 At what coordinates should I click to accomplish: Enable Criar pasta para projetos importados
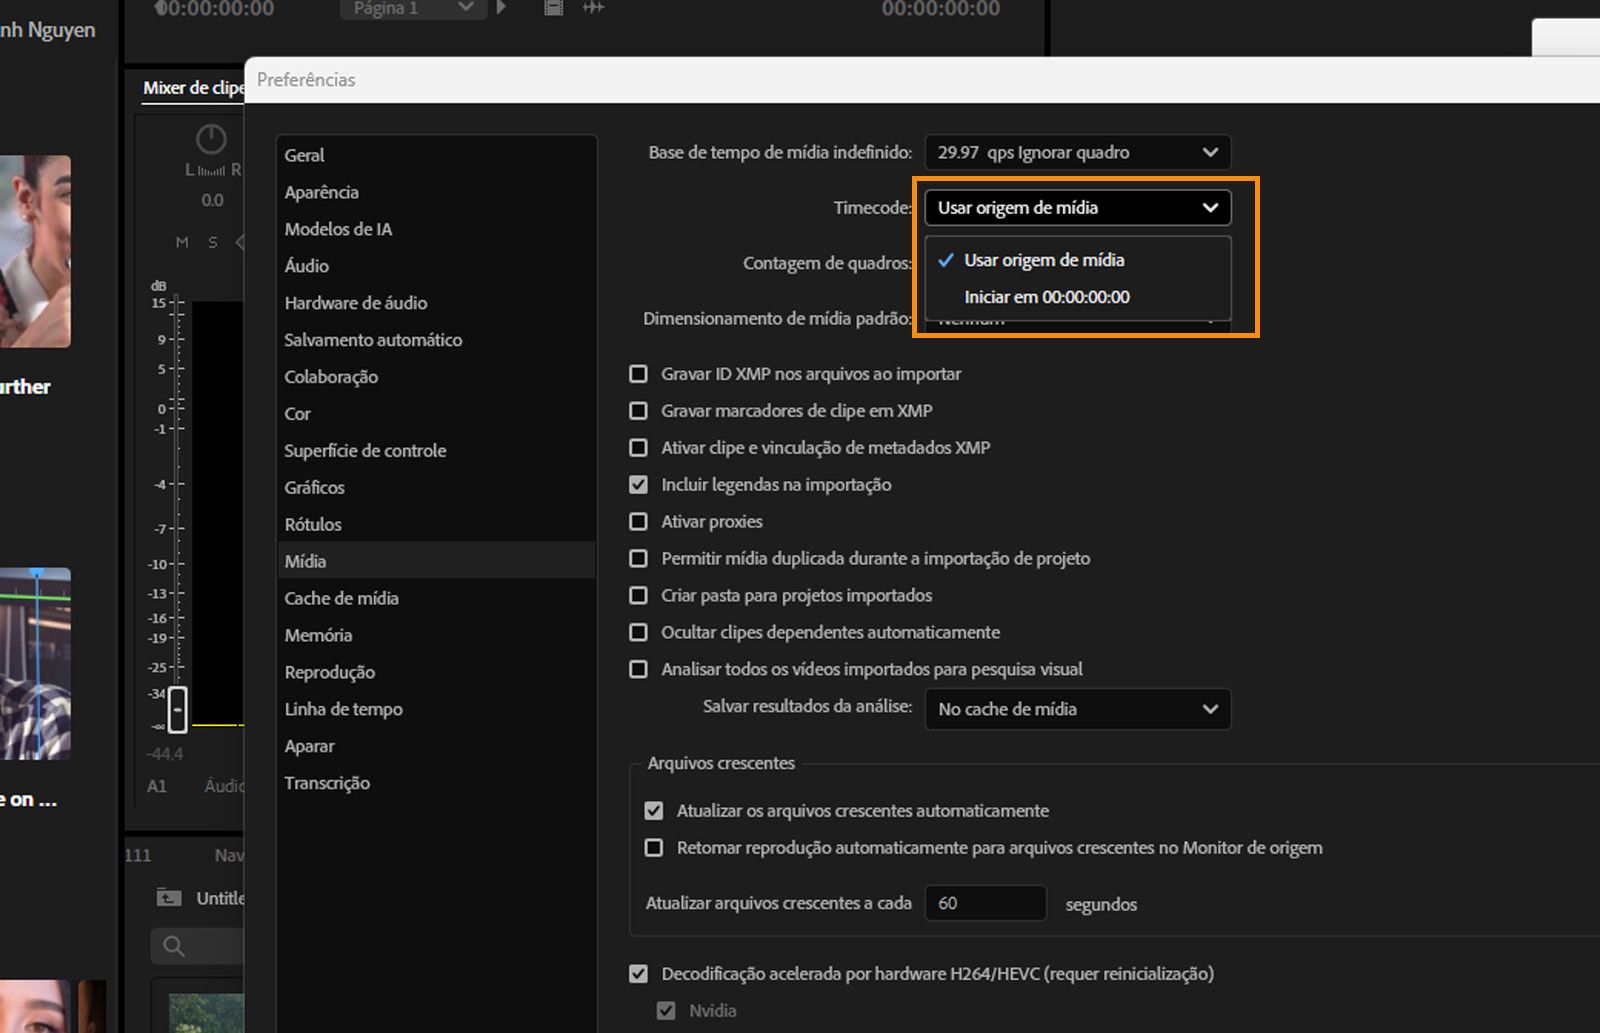[638, 595]
